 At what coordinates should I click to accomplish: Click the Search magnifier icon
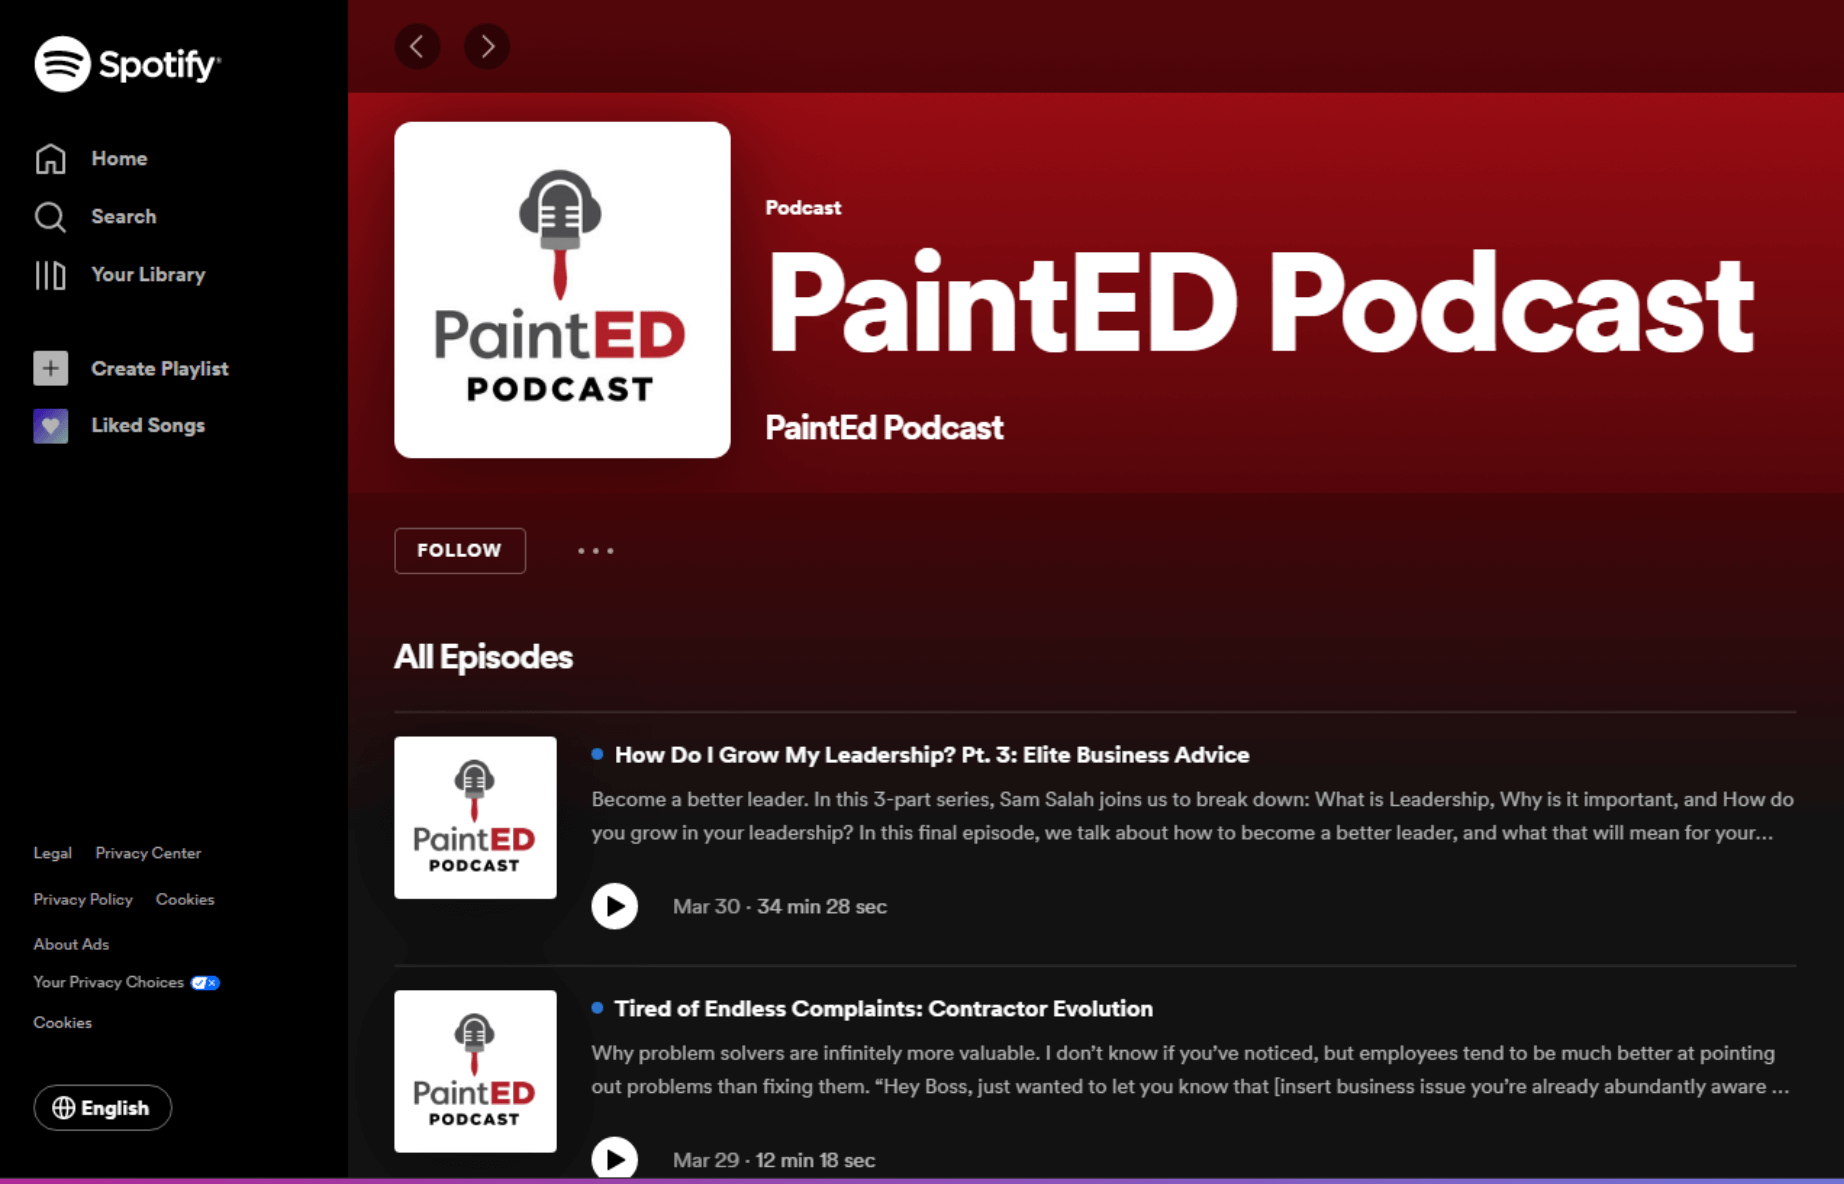50,217
